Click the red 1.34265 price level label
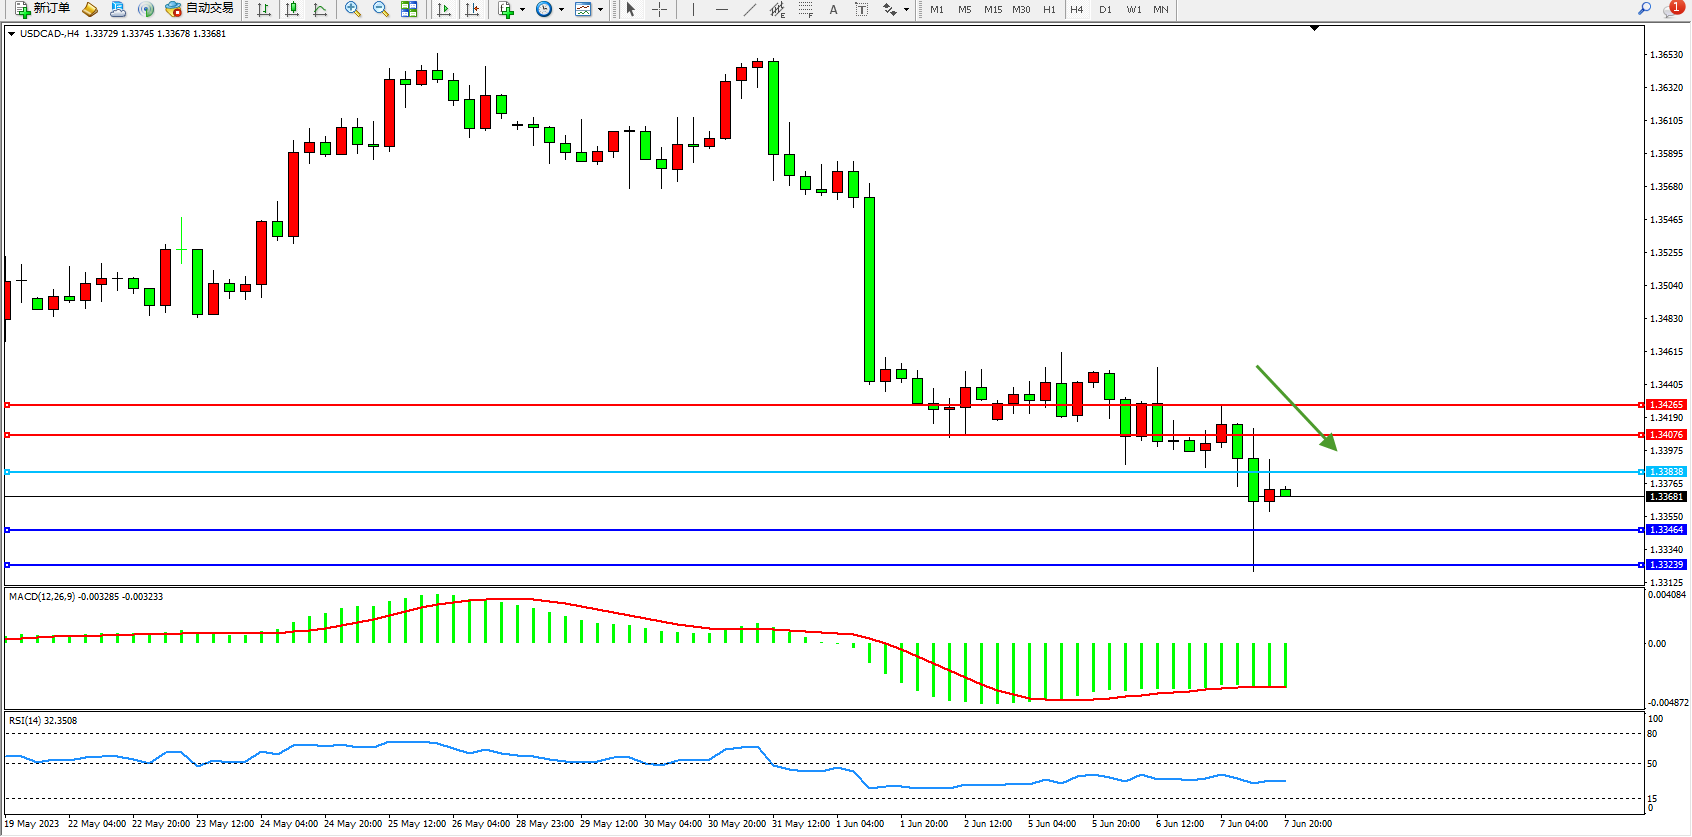The width and height of the screenshot is (1692, 837). click(x=1666, y=405)
